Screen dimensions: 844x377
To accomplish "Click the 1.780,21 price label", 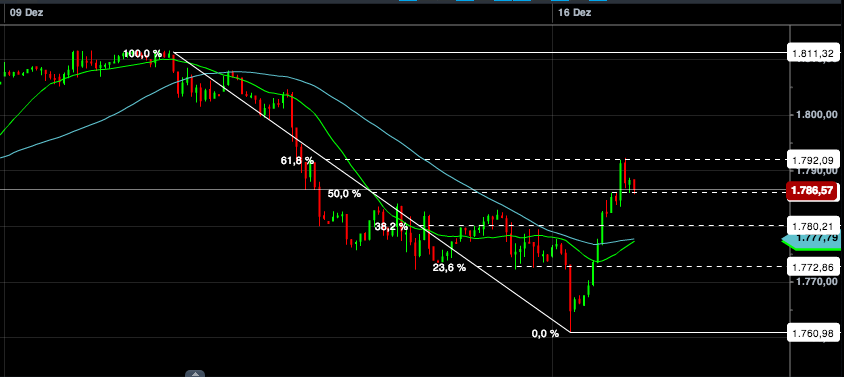I will (x=813, y=225).
